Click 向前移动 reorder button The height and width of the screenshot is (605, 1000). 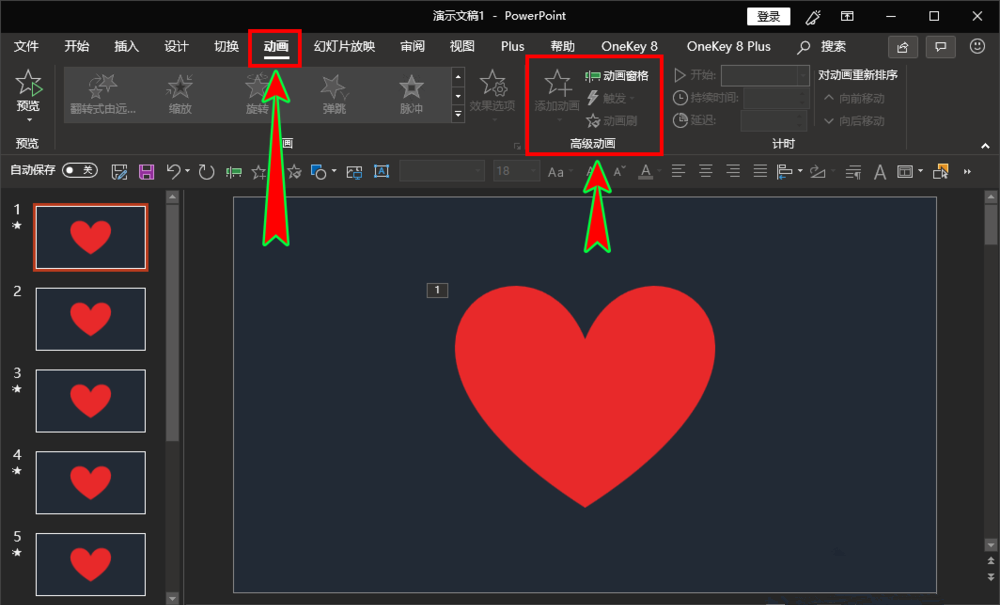click(x=855, y=98)
